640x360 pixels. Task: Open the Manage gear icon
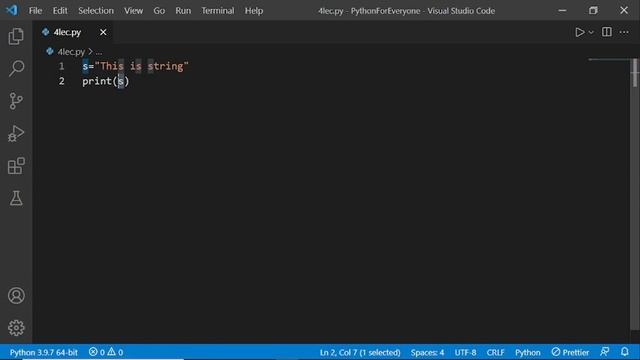[16, 328]
